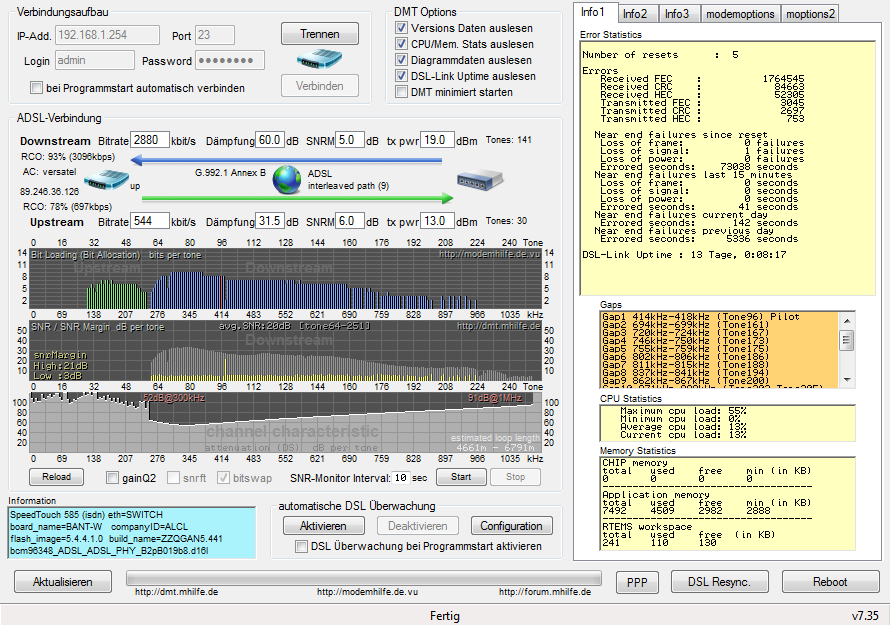Open the moptions2 tab
The height and width of the screenshot is (626, 890).
(x=811, y=13)
